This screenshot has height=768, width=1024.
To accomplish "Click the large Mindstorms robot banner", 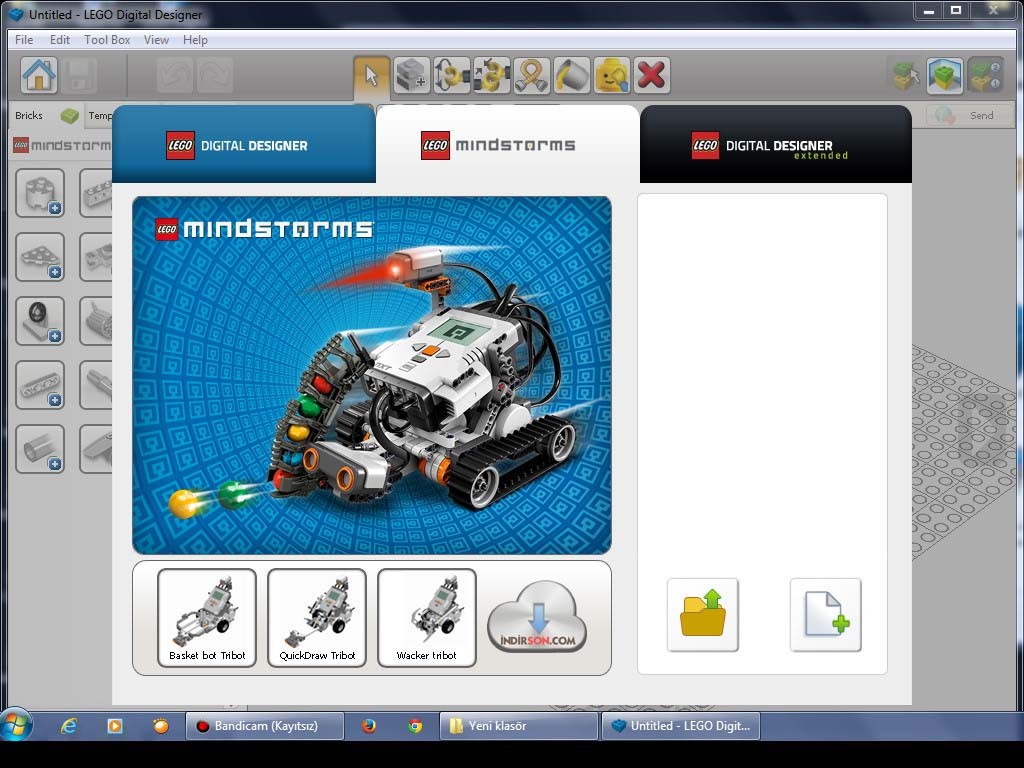I will 372,376.
